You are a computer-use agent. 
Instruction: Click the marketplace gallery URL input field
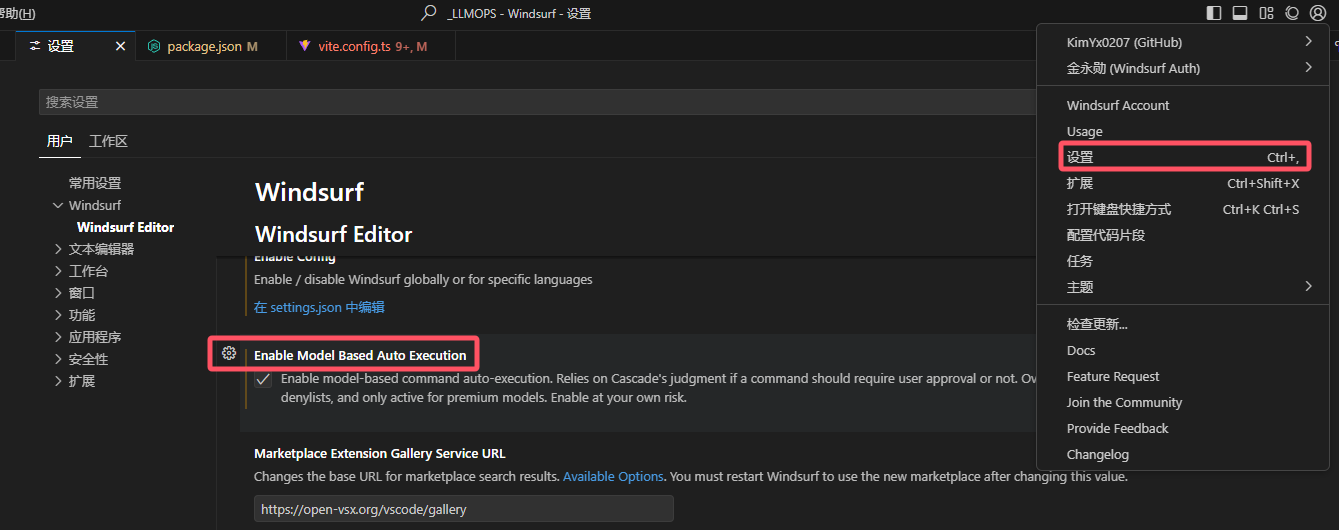coord(464,509)
